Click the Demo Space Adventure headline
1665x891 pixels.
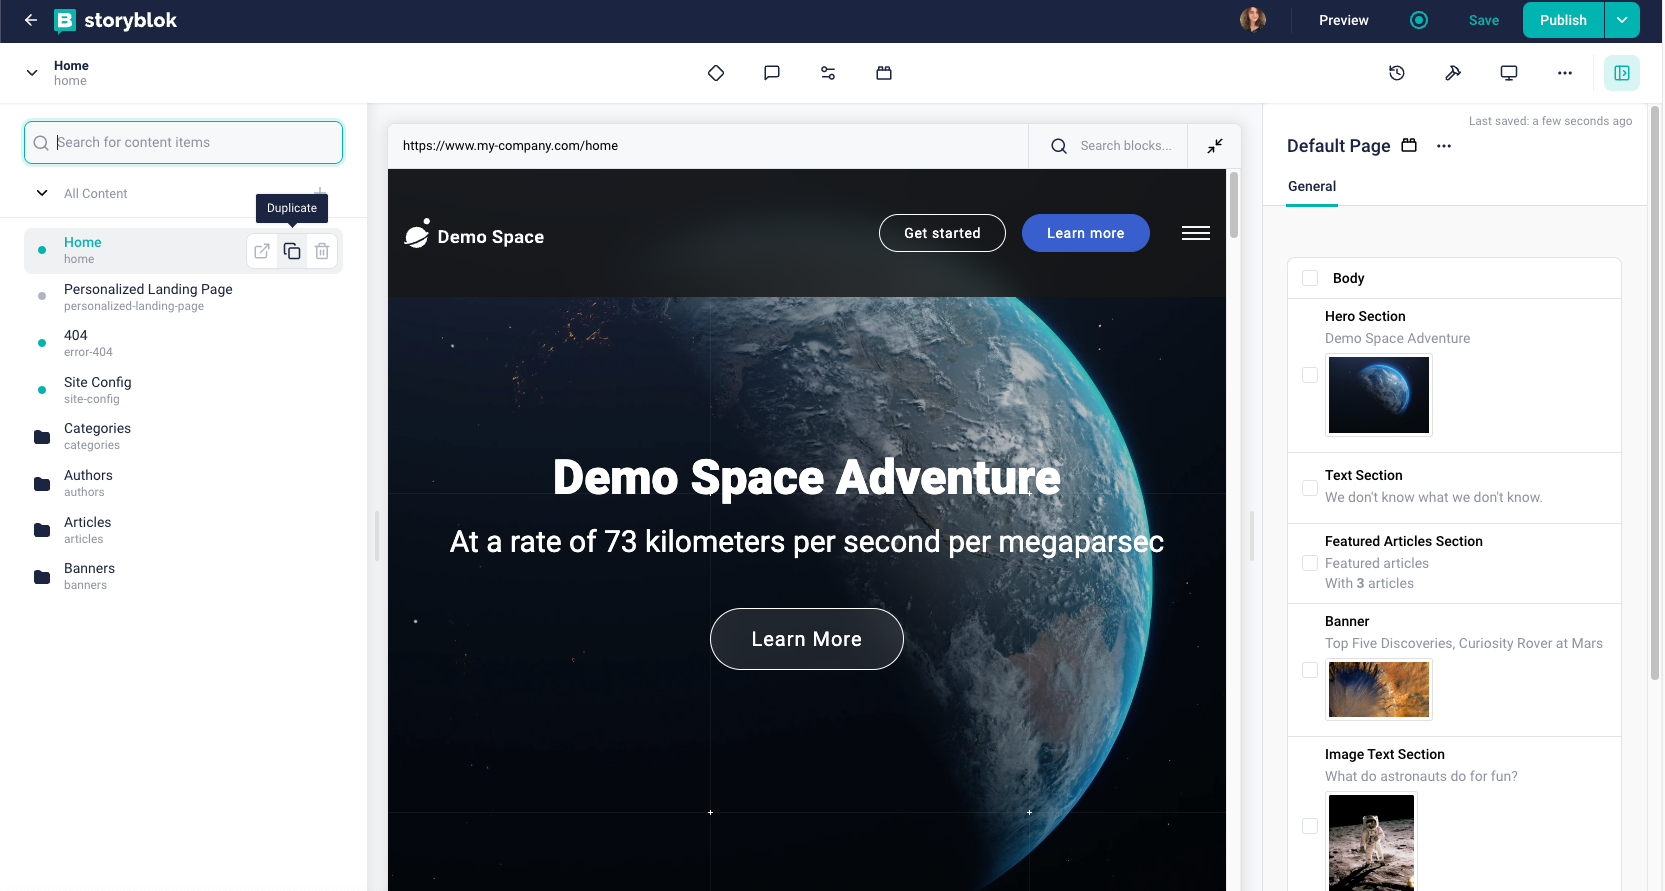[806, 477]
